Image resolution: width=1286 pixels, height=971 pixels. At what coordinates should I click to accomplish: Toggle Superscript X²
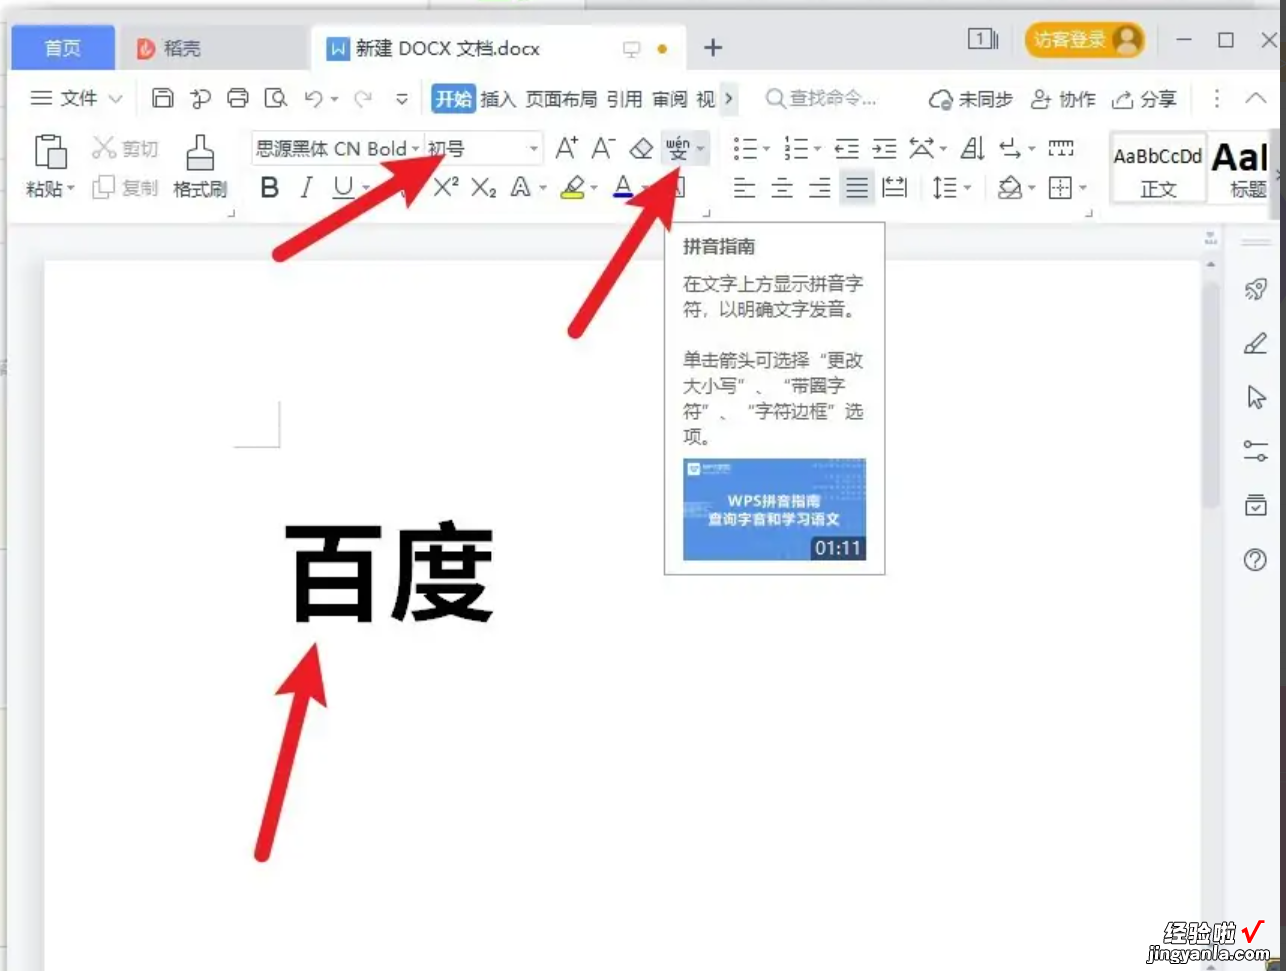coord(446,187)
